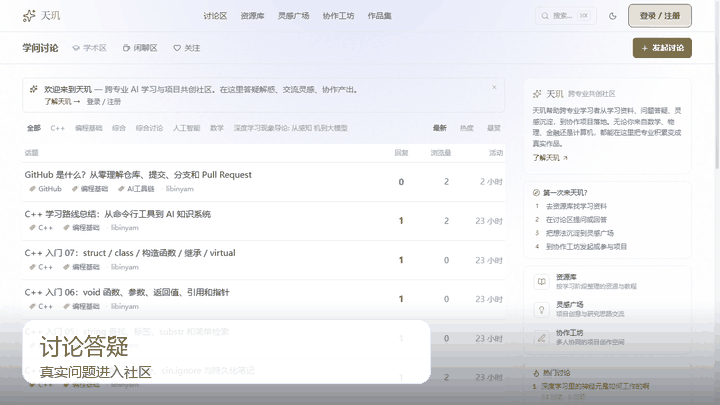This screenshot has width=720, height=405.
Task: Click the 浏览量 column header
Action: click(441, 153)
